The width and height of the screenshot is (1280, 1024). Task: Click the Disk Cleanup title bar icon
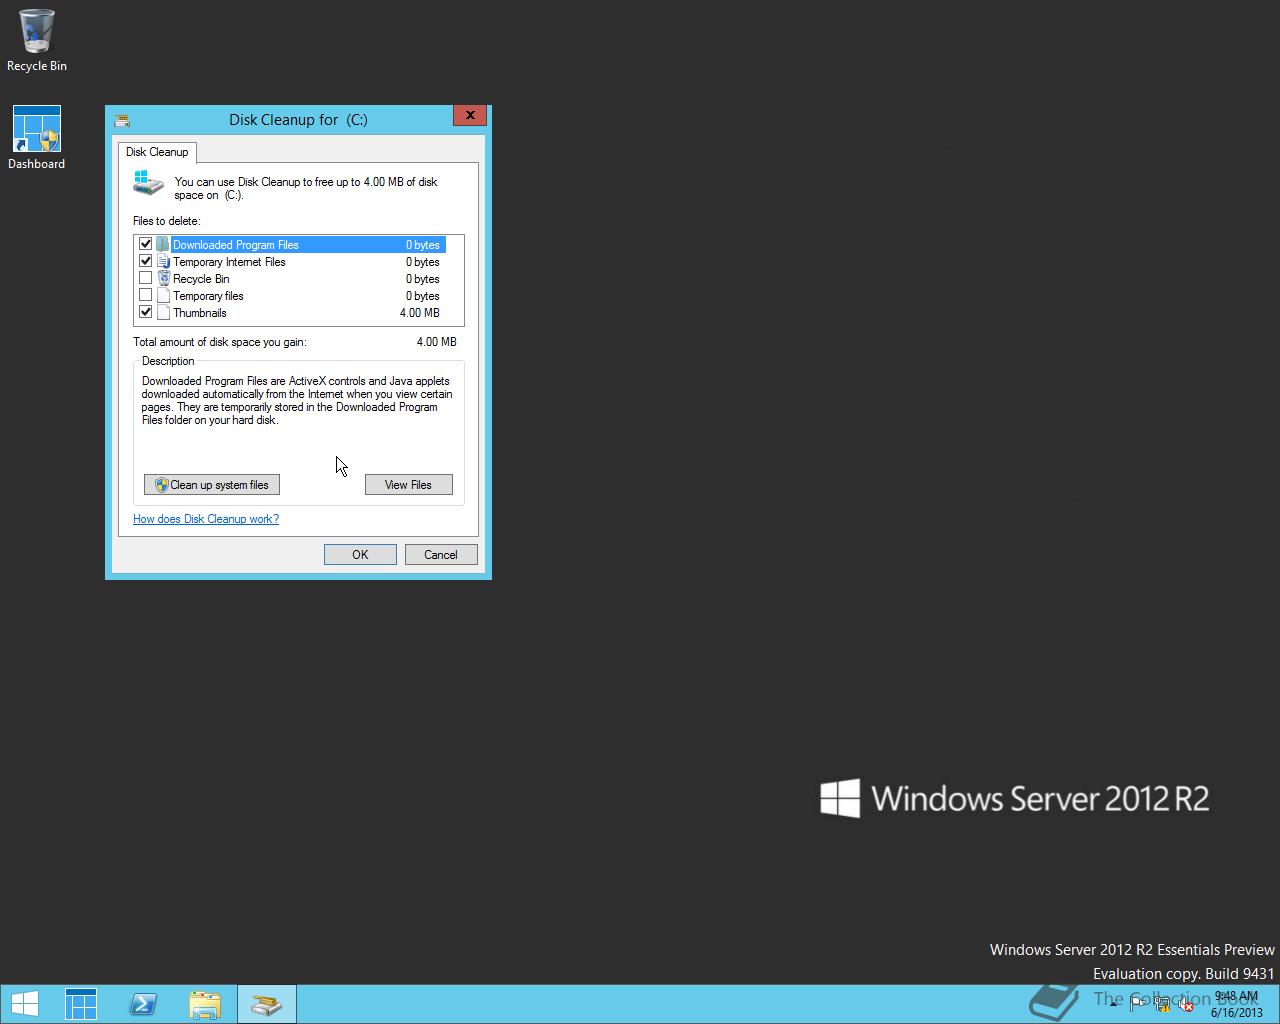123,120
